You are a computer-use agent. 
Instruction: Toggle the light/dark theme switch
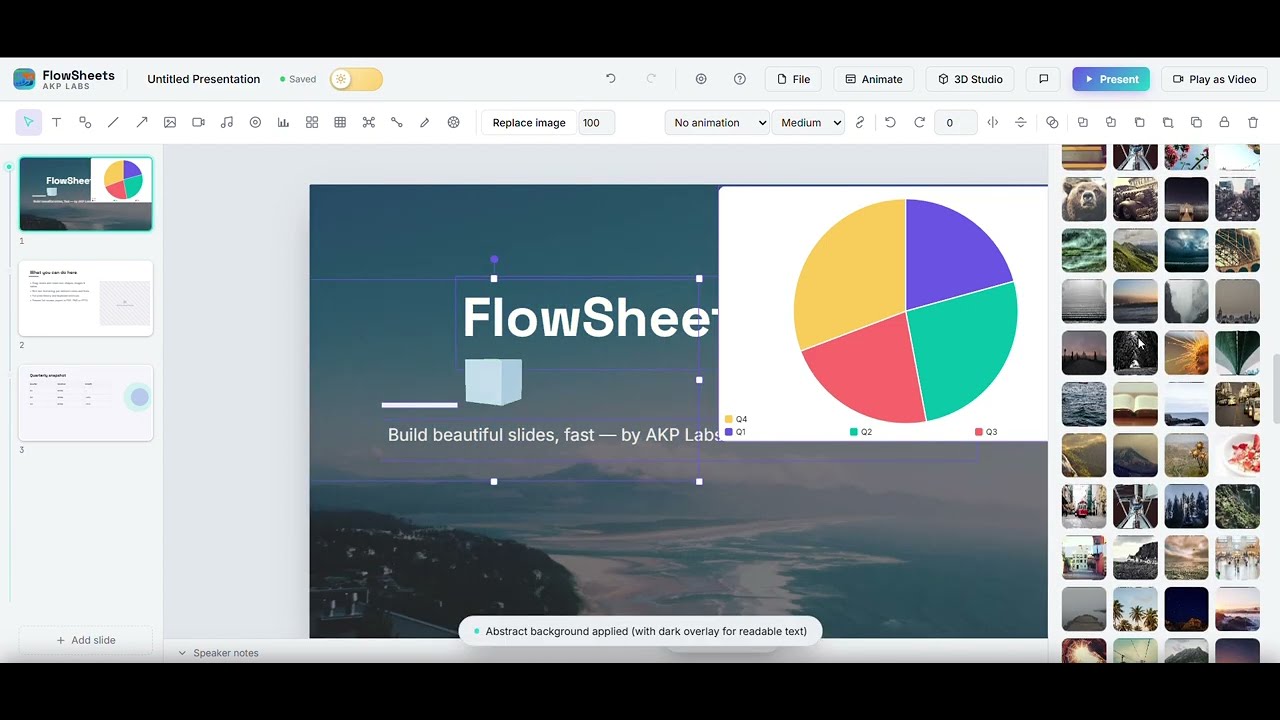click(356, 79)
